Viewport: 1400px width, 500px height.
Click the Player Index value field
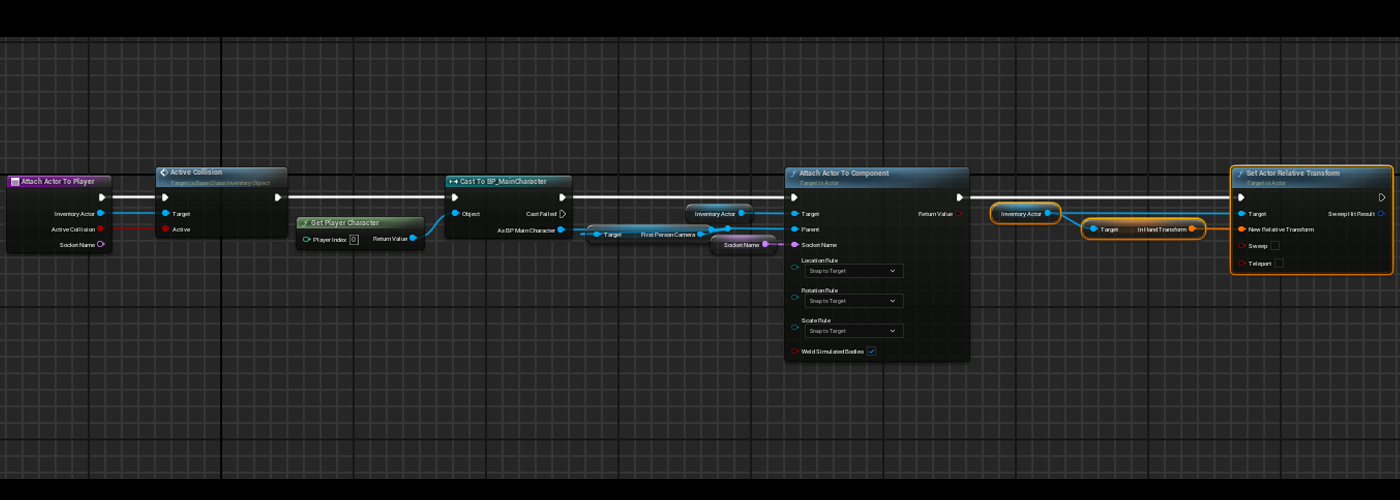(x=354, y=239)
